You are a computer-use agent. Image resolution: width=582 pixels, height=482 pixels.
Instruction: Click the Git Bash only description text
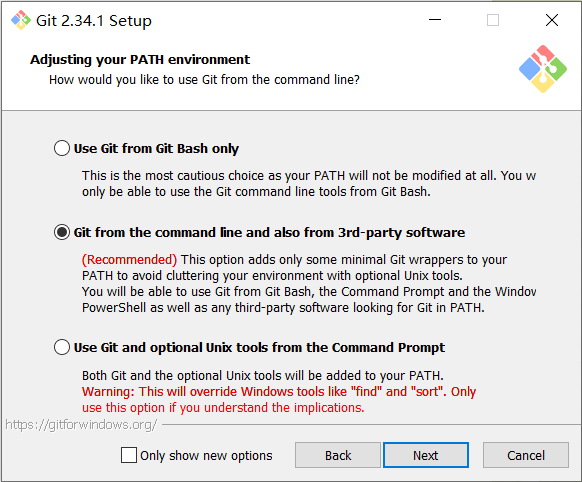tap(309, 183)
